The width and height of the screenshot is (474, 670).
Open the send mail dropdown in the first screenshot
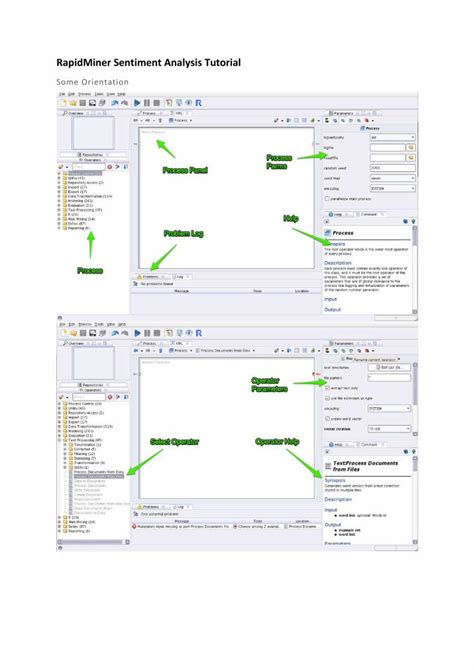pyautogui.click(x=392, y=178)
